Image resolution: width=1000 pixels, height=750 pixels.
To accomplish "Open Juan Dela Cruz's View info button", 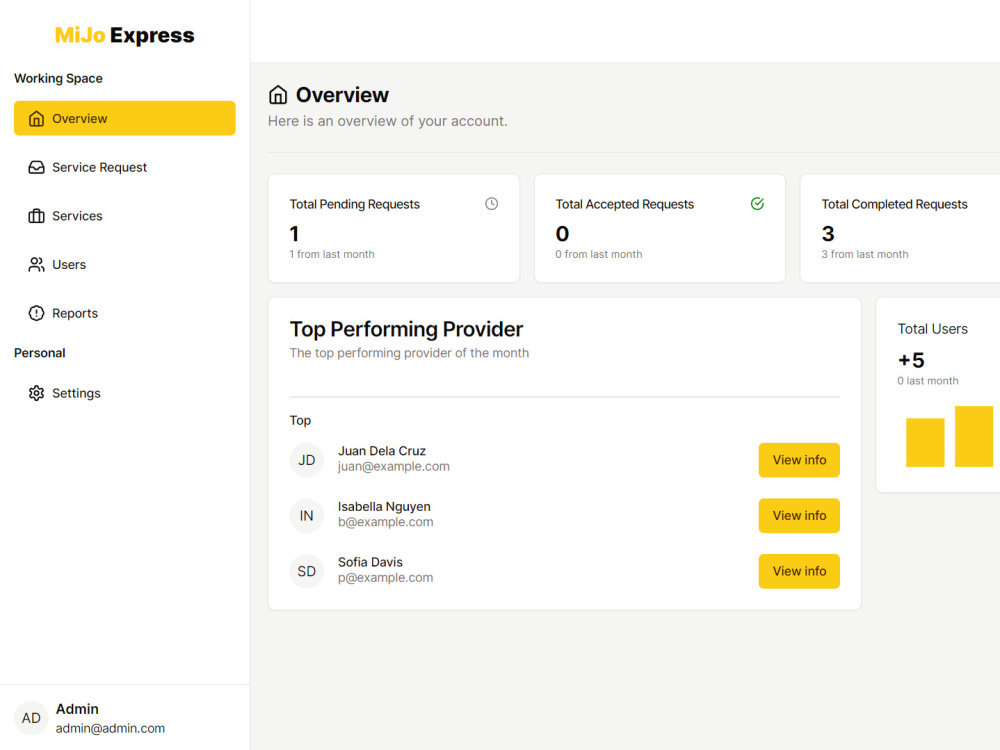I will pos(799,460).
